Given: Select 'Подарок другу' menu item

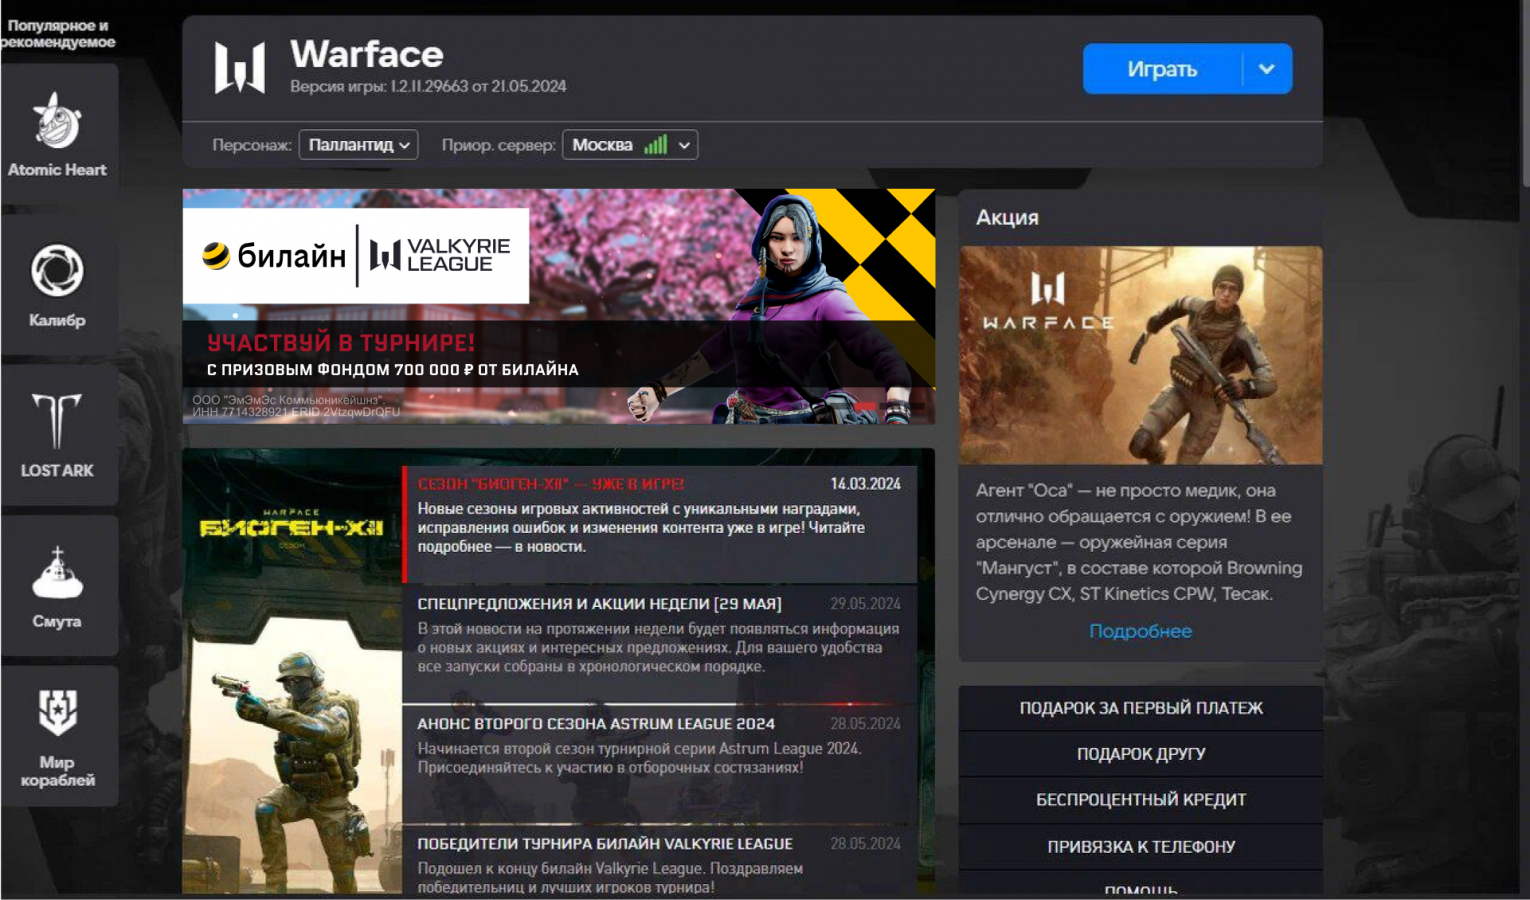Looking at the screenshot, I should [x=1141, y=754].
